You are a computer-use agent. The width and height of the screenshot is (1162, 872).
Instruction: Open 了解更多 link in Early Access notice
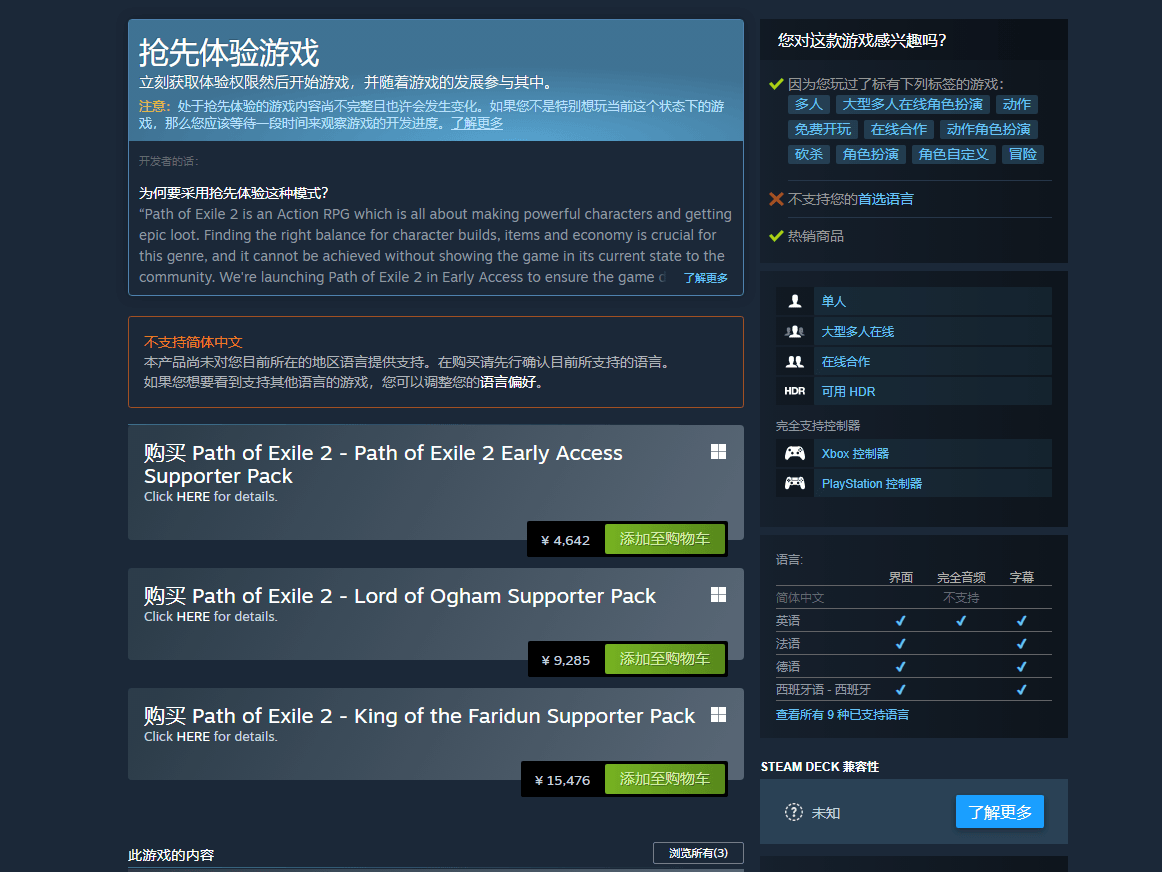[477, 123]
